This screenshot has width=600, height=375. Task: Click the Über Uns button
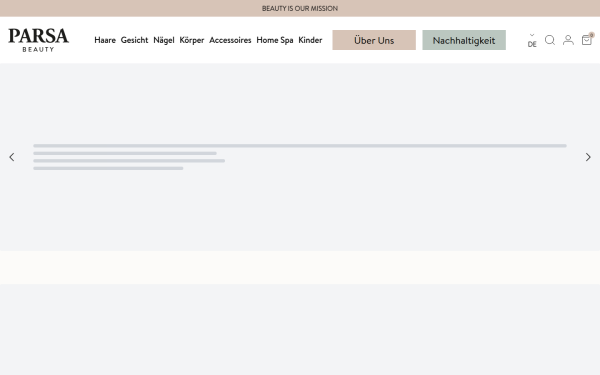[374, 40]
